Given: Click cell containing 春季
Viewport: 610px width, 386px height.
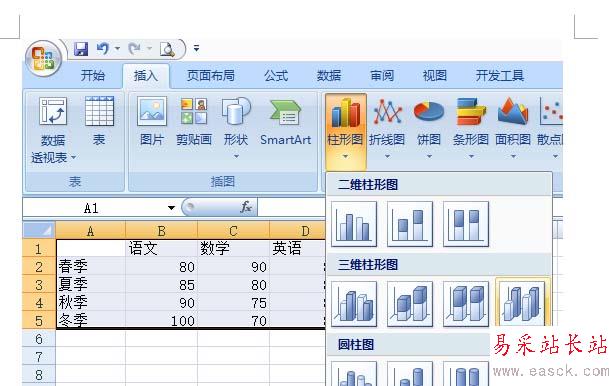Looking at the screenshot, I should tap(91, 267).
